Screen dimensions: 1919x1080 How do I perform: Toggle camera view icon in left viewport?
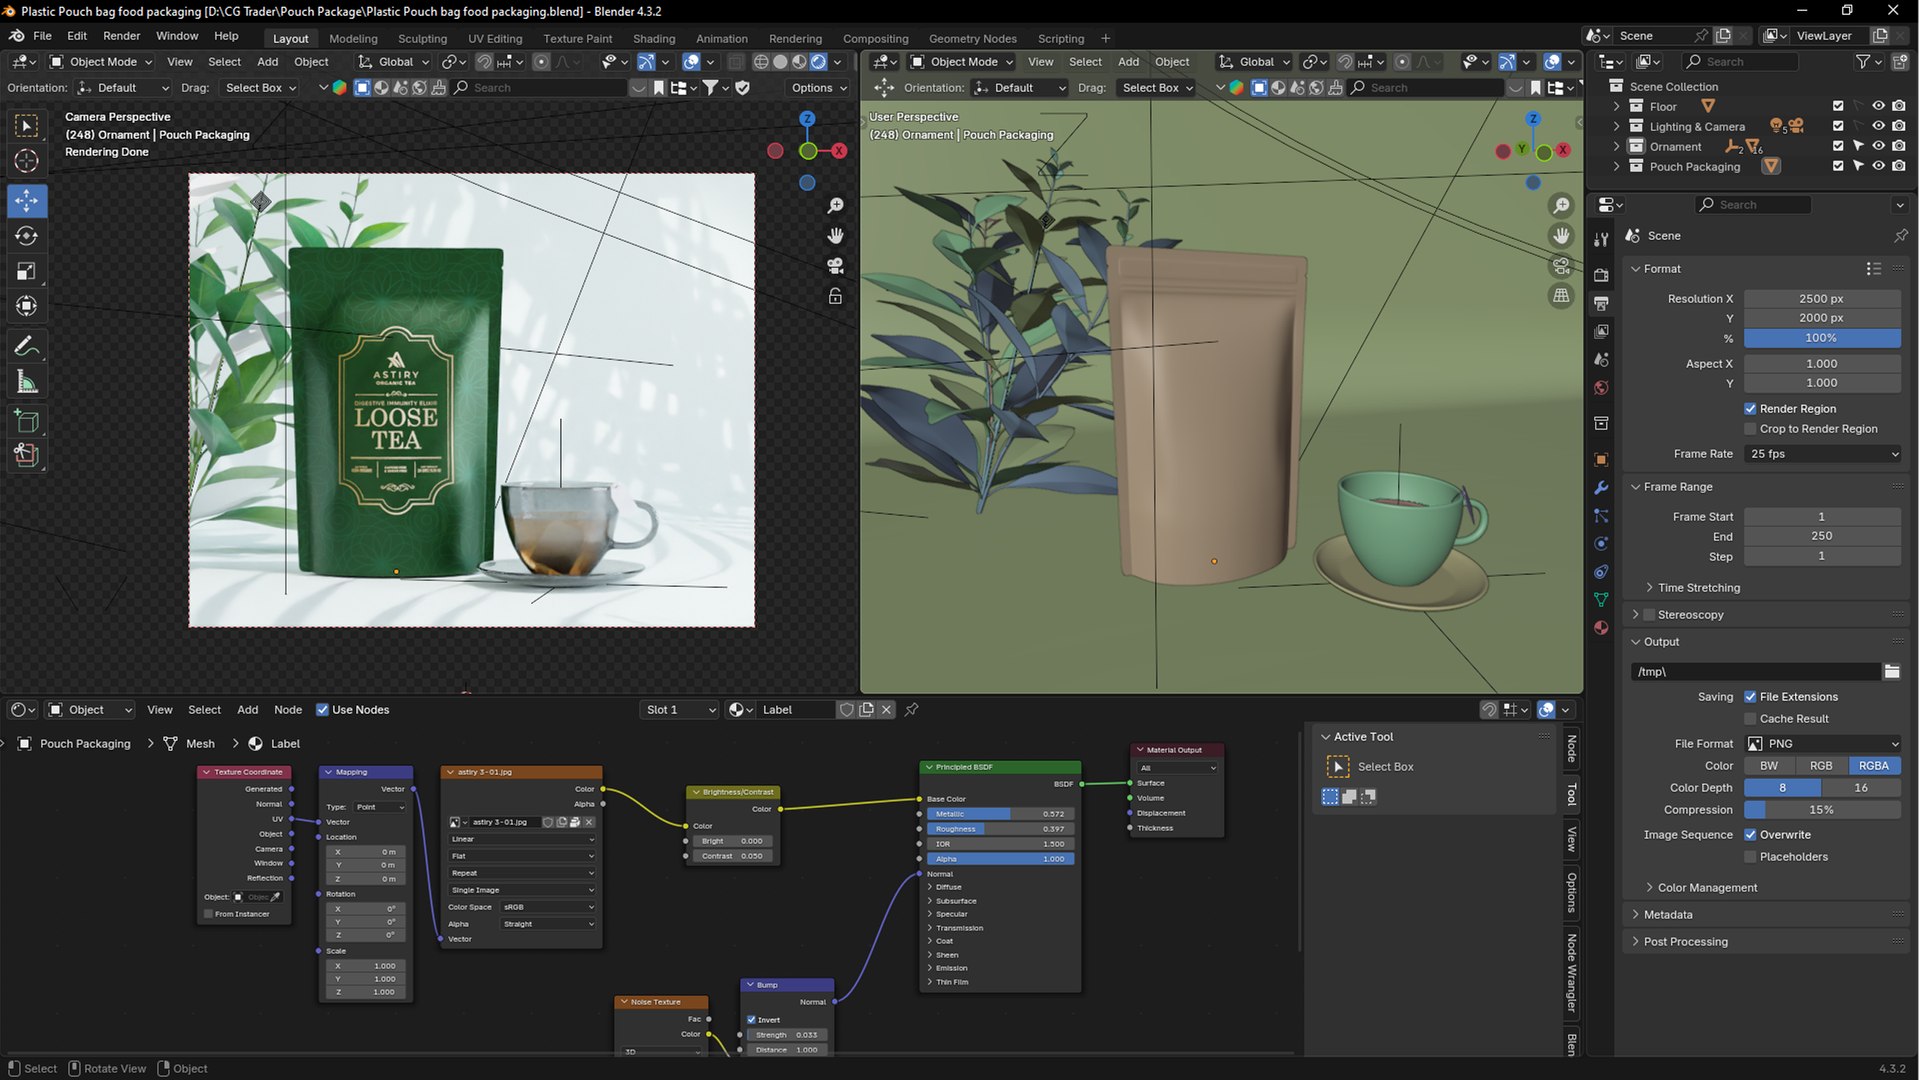(x=835, y=266)
